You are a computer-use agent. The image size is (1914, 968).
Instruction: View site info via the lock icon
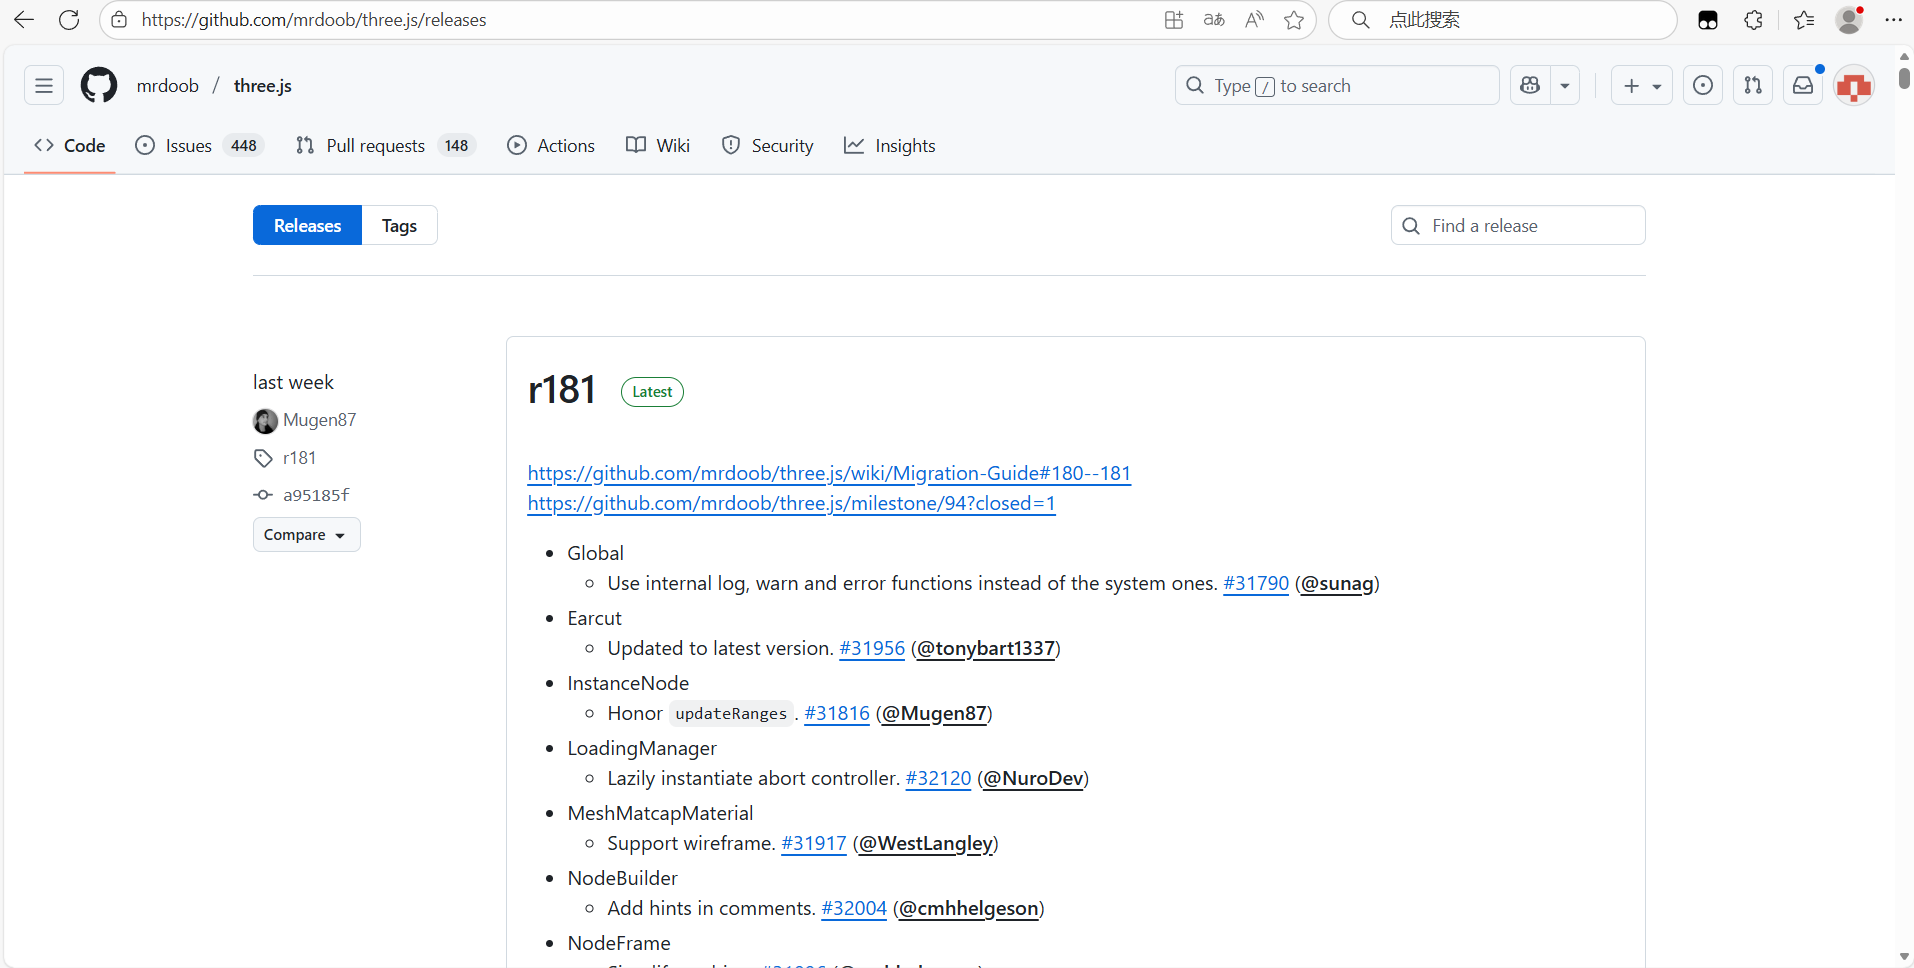click(119, 20)
